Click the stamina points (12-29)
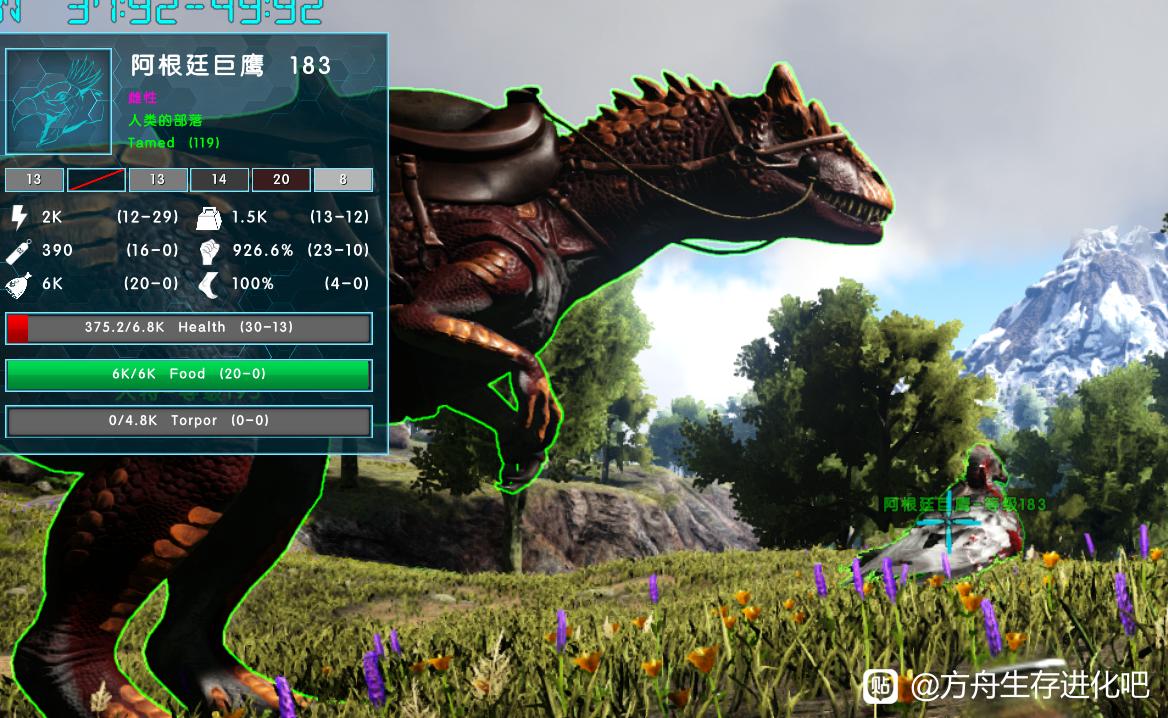The image size is (1168, 718). pyautogui.click(x=147, y=217)
